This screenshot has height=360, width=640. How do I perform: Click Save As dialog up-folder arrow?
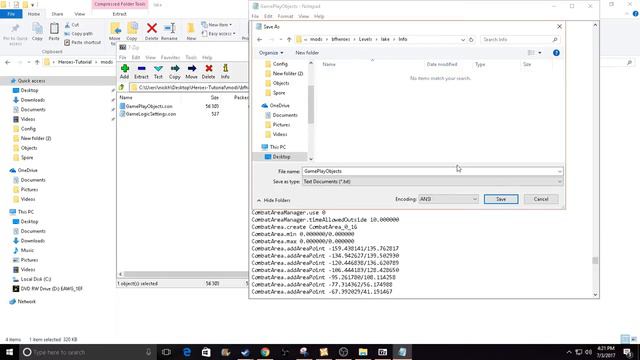[x=289, y=40]
